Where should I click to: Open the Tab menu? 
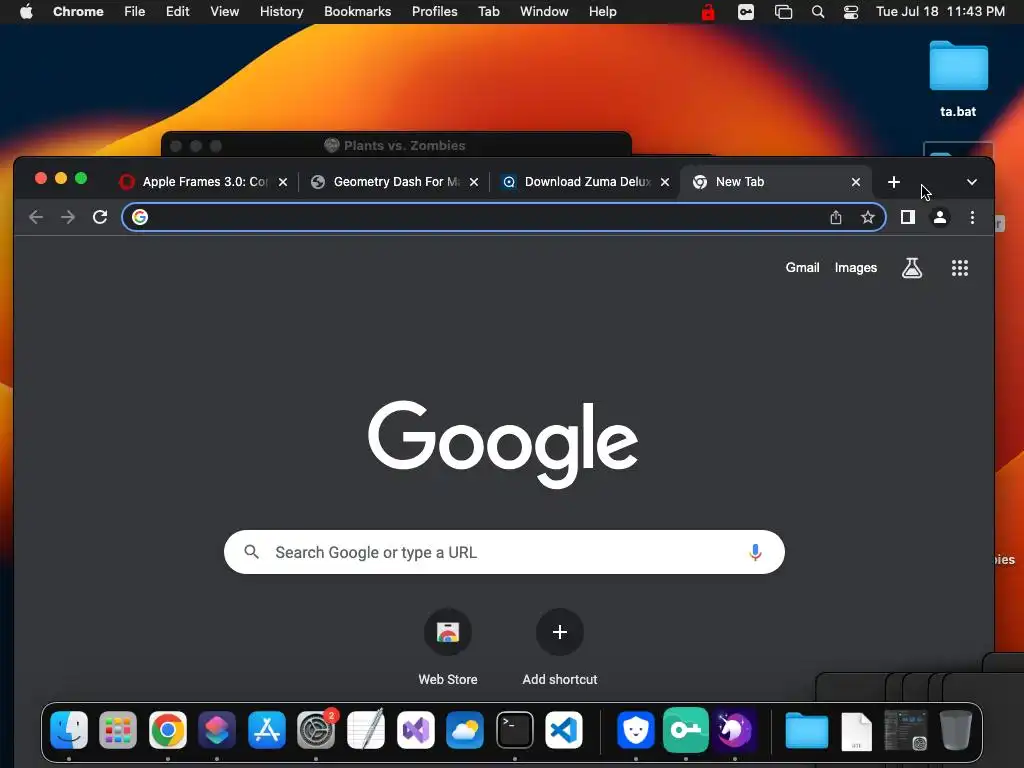pyautogui.click(x=488, y=12)
